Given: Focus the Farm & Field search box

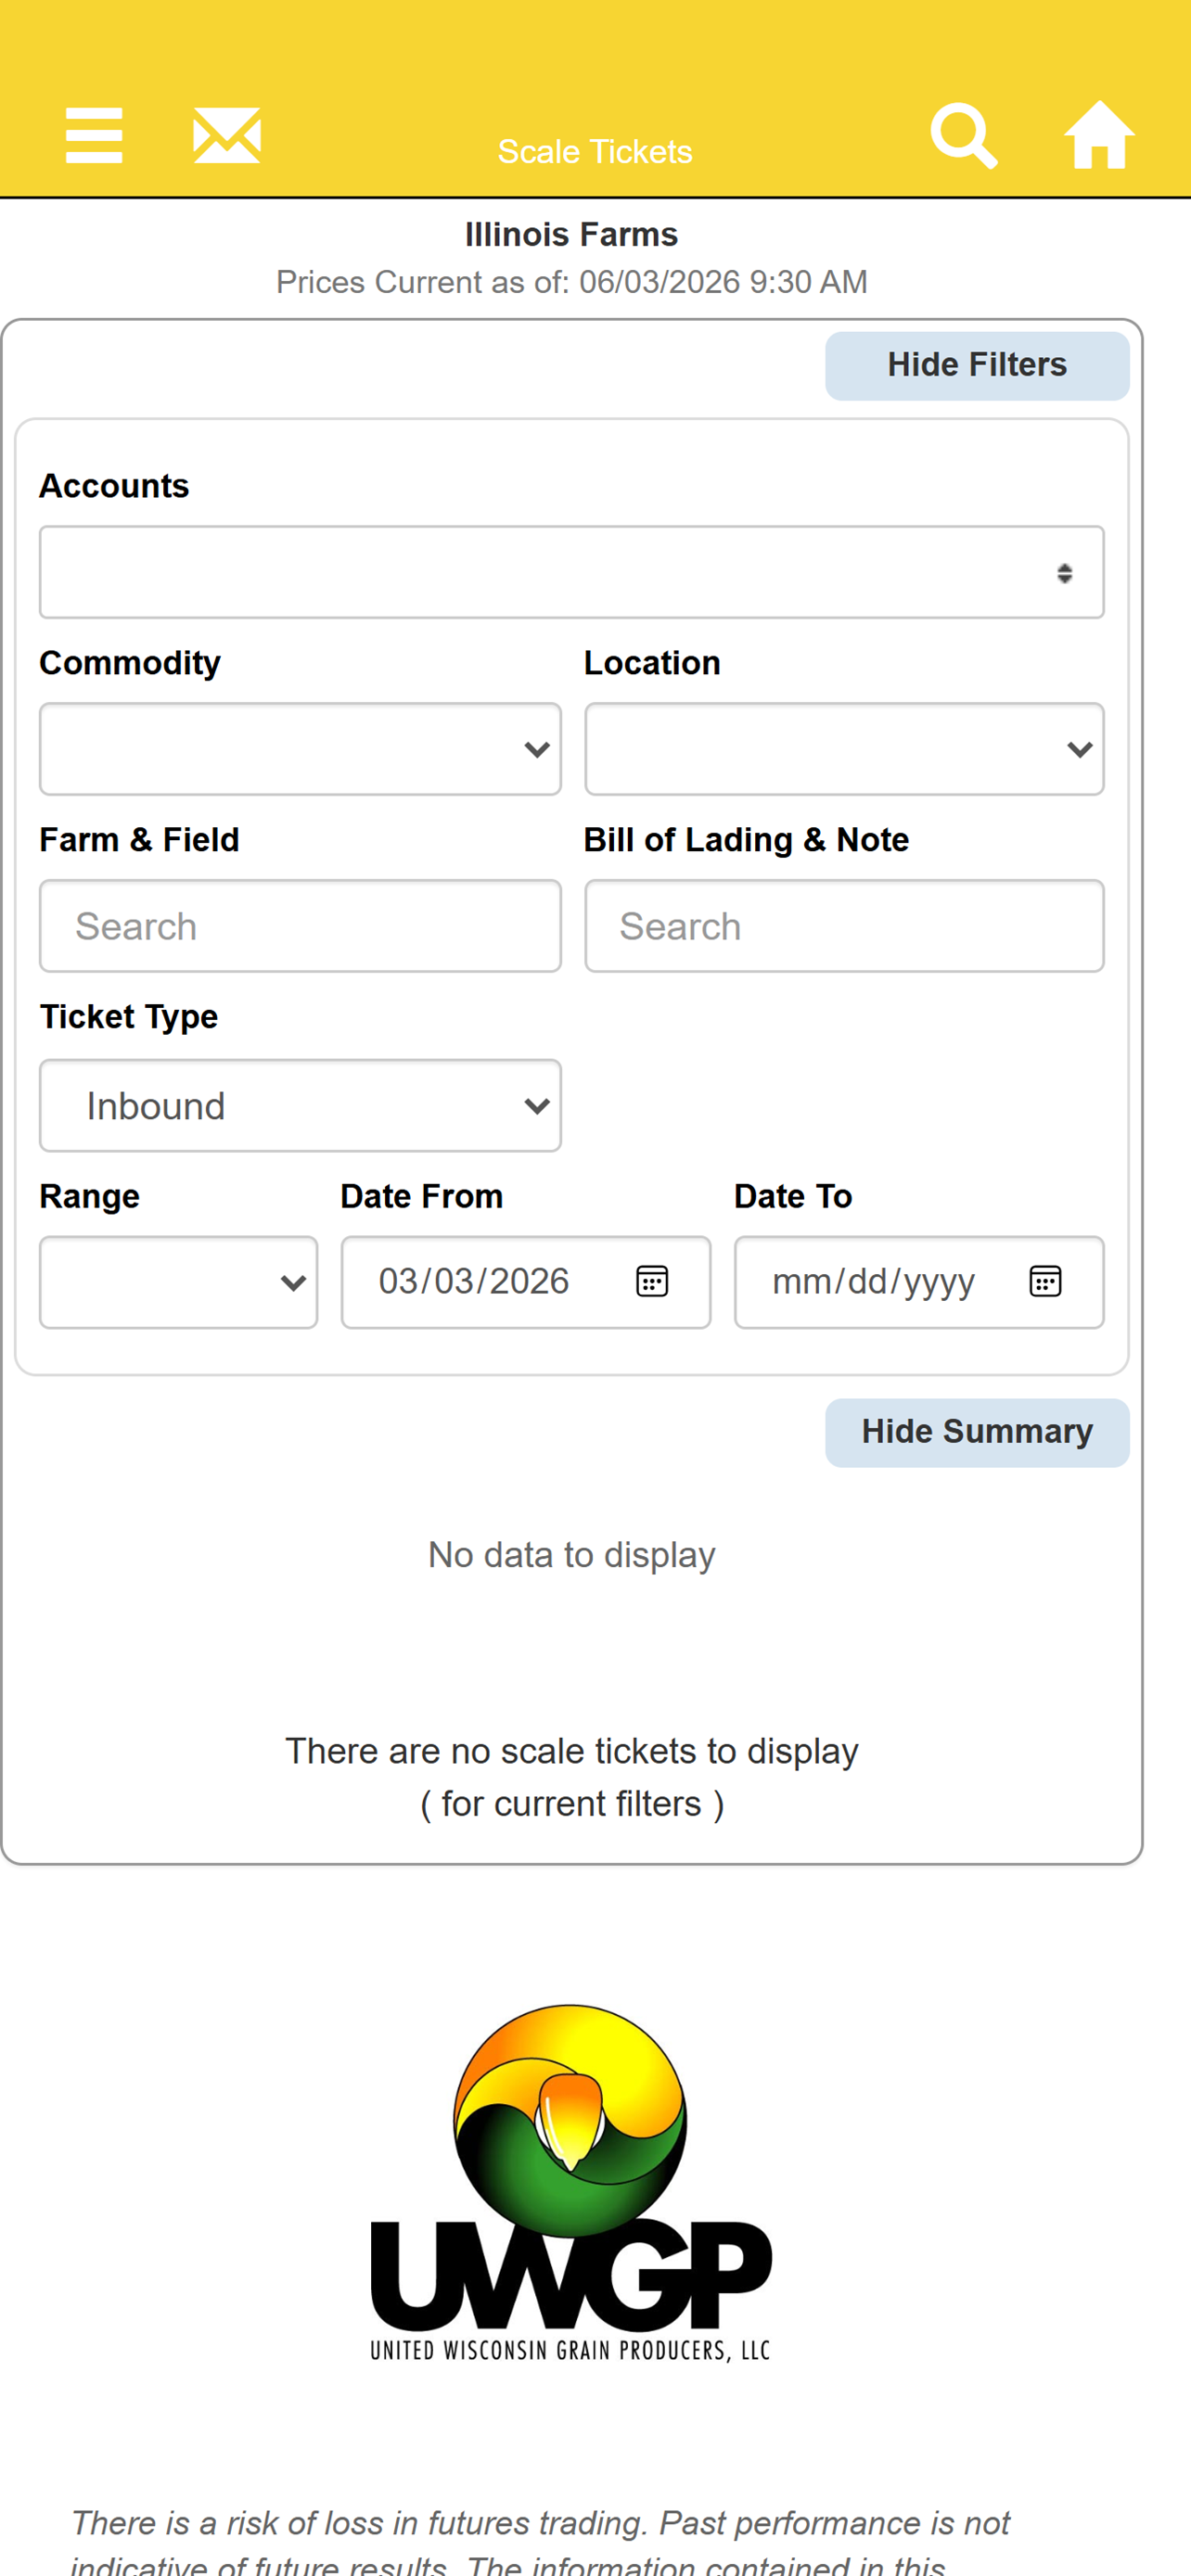Looking at the screenshot, I should point(300,927).
